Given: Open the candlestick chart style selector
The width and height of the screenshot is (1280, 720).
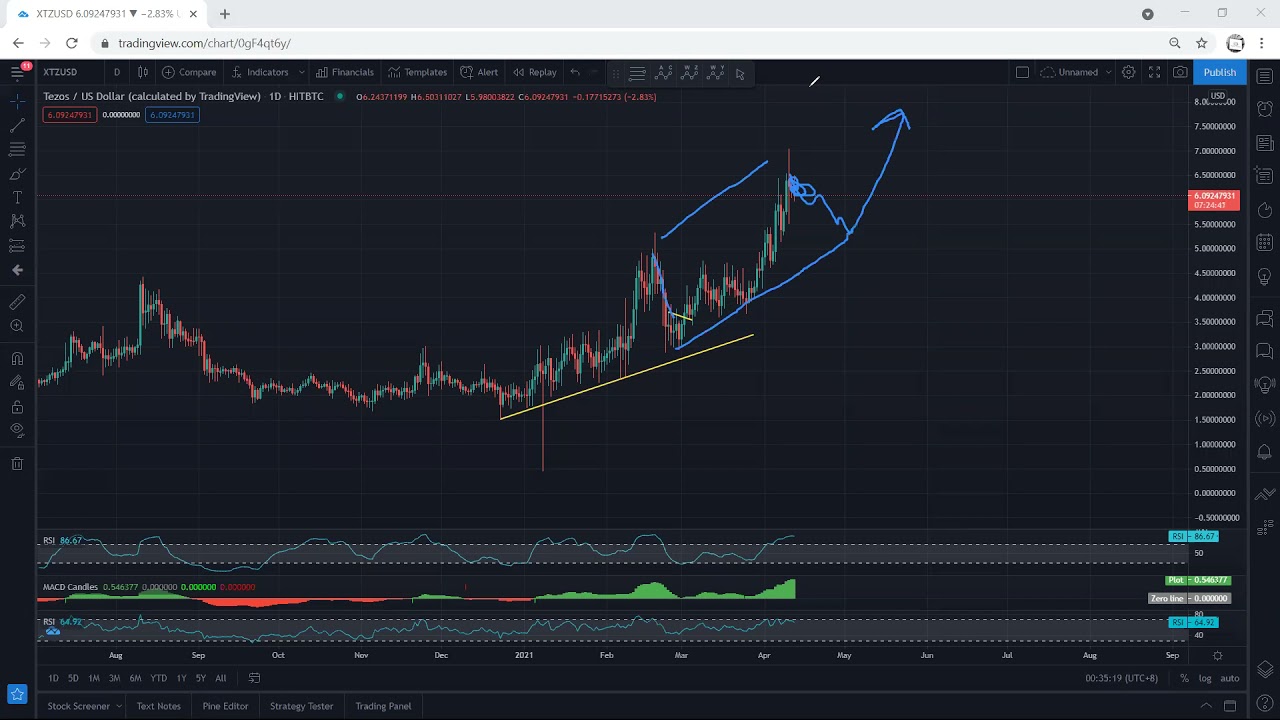Looking at the screenshot, I should pyautogui.click(x=143, y=72).
